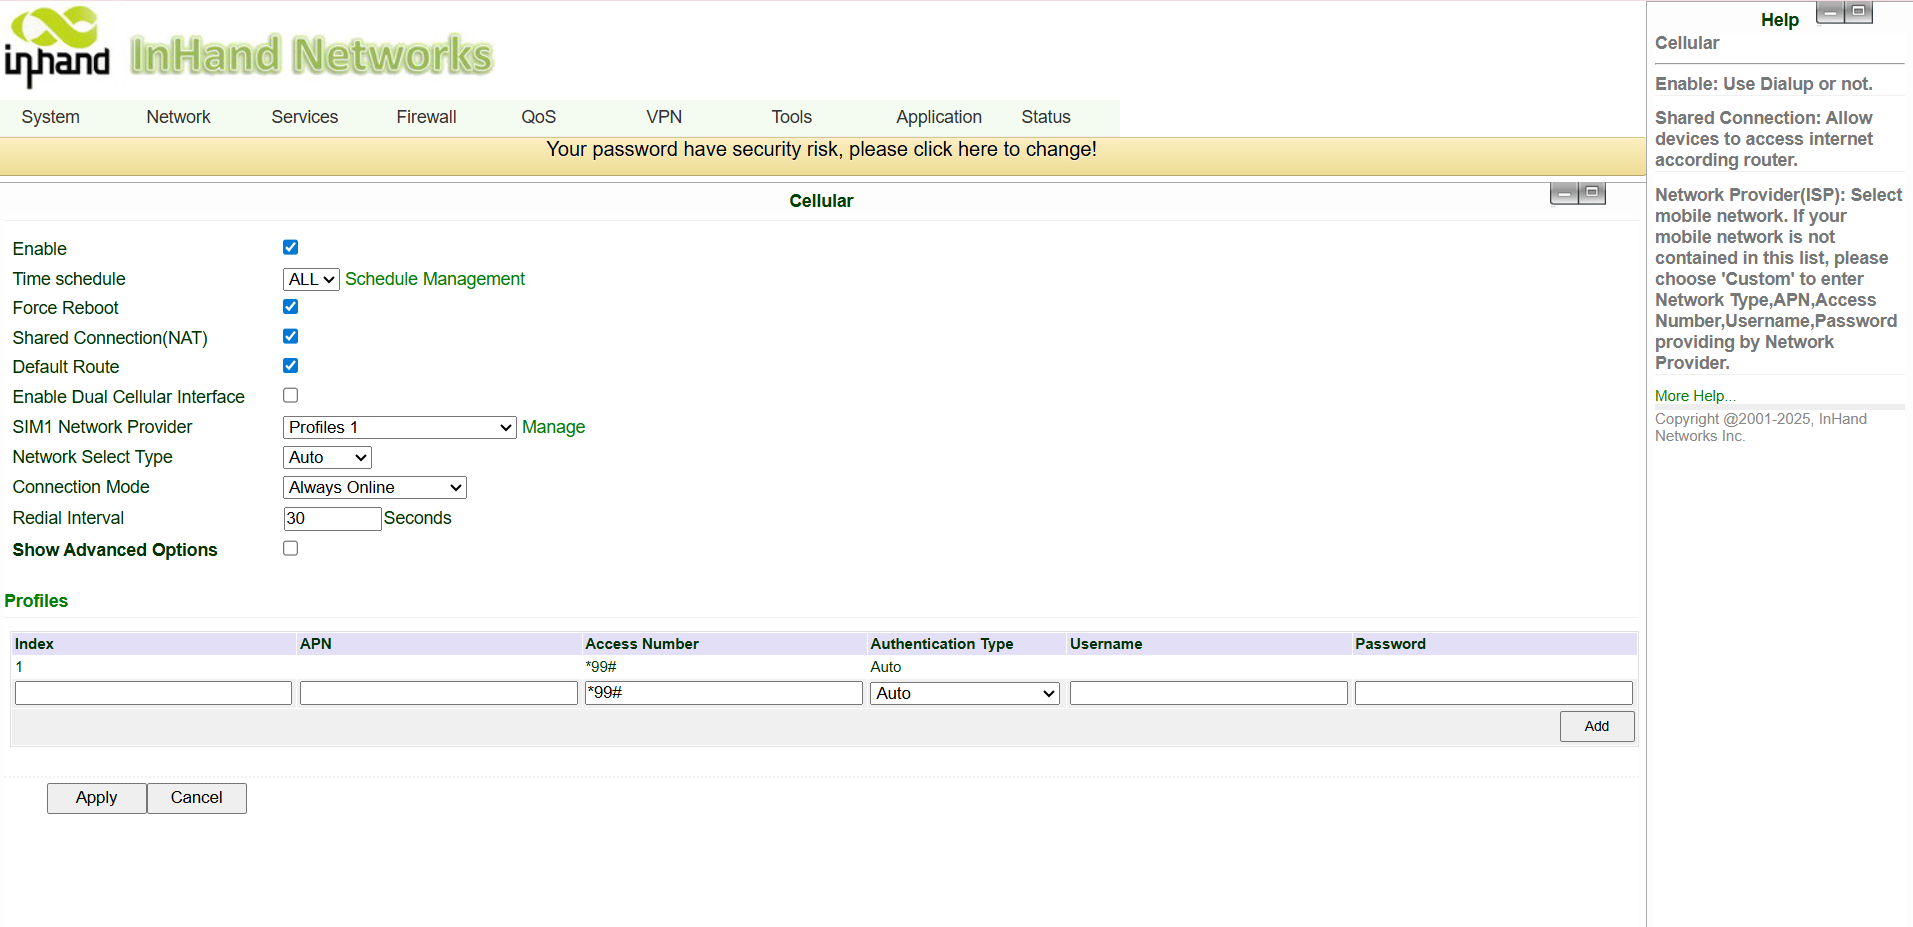Check Show Advanced Options

point(291,549)
